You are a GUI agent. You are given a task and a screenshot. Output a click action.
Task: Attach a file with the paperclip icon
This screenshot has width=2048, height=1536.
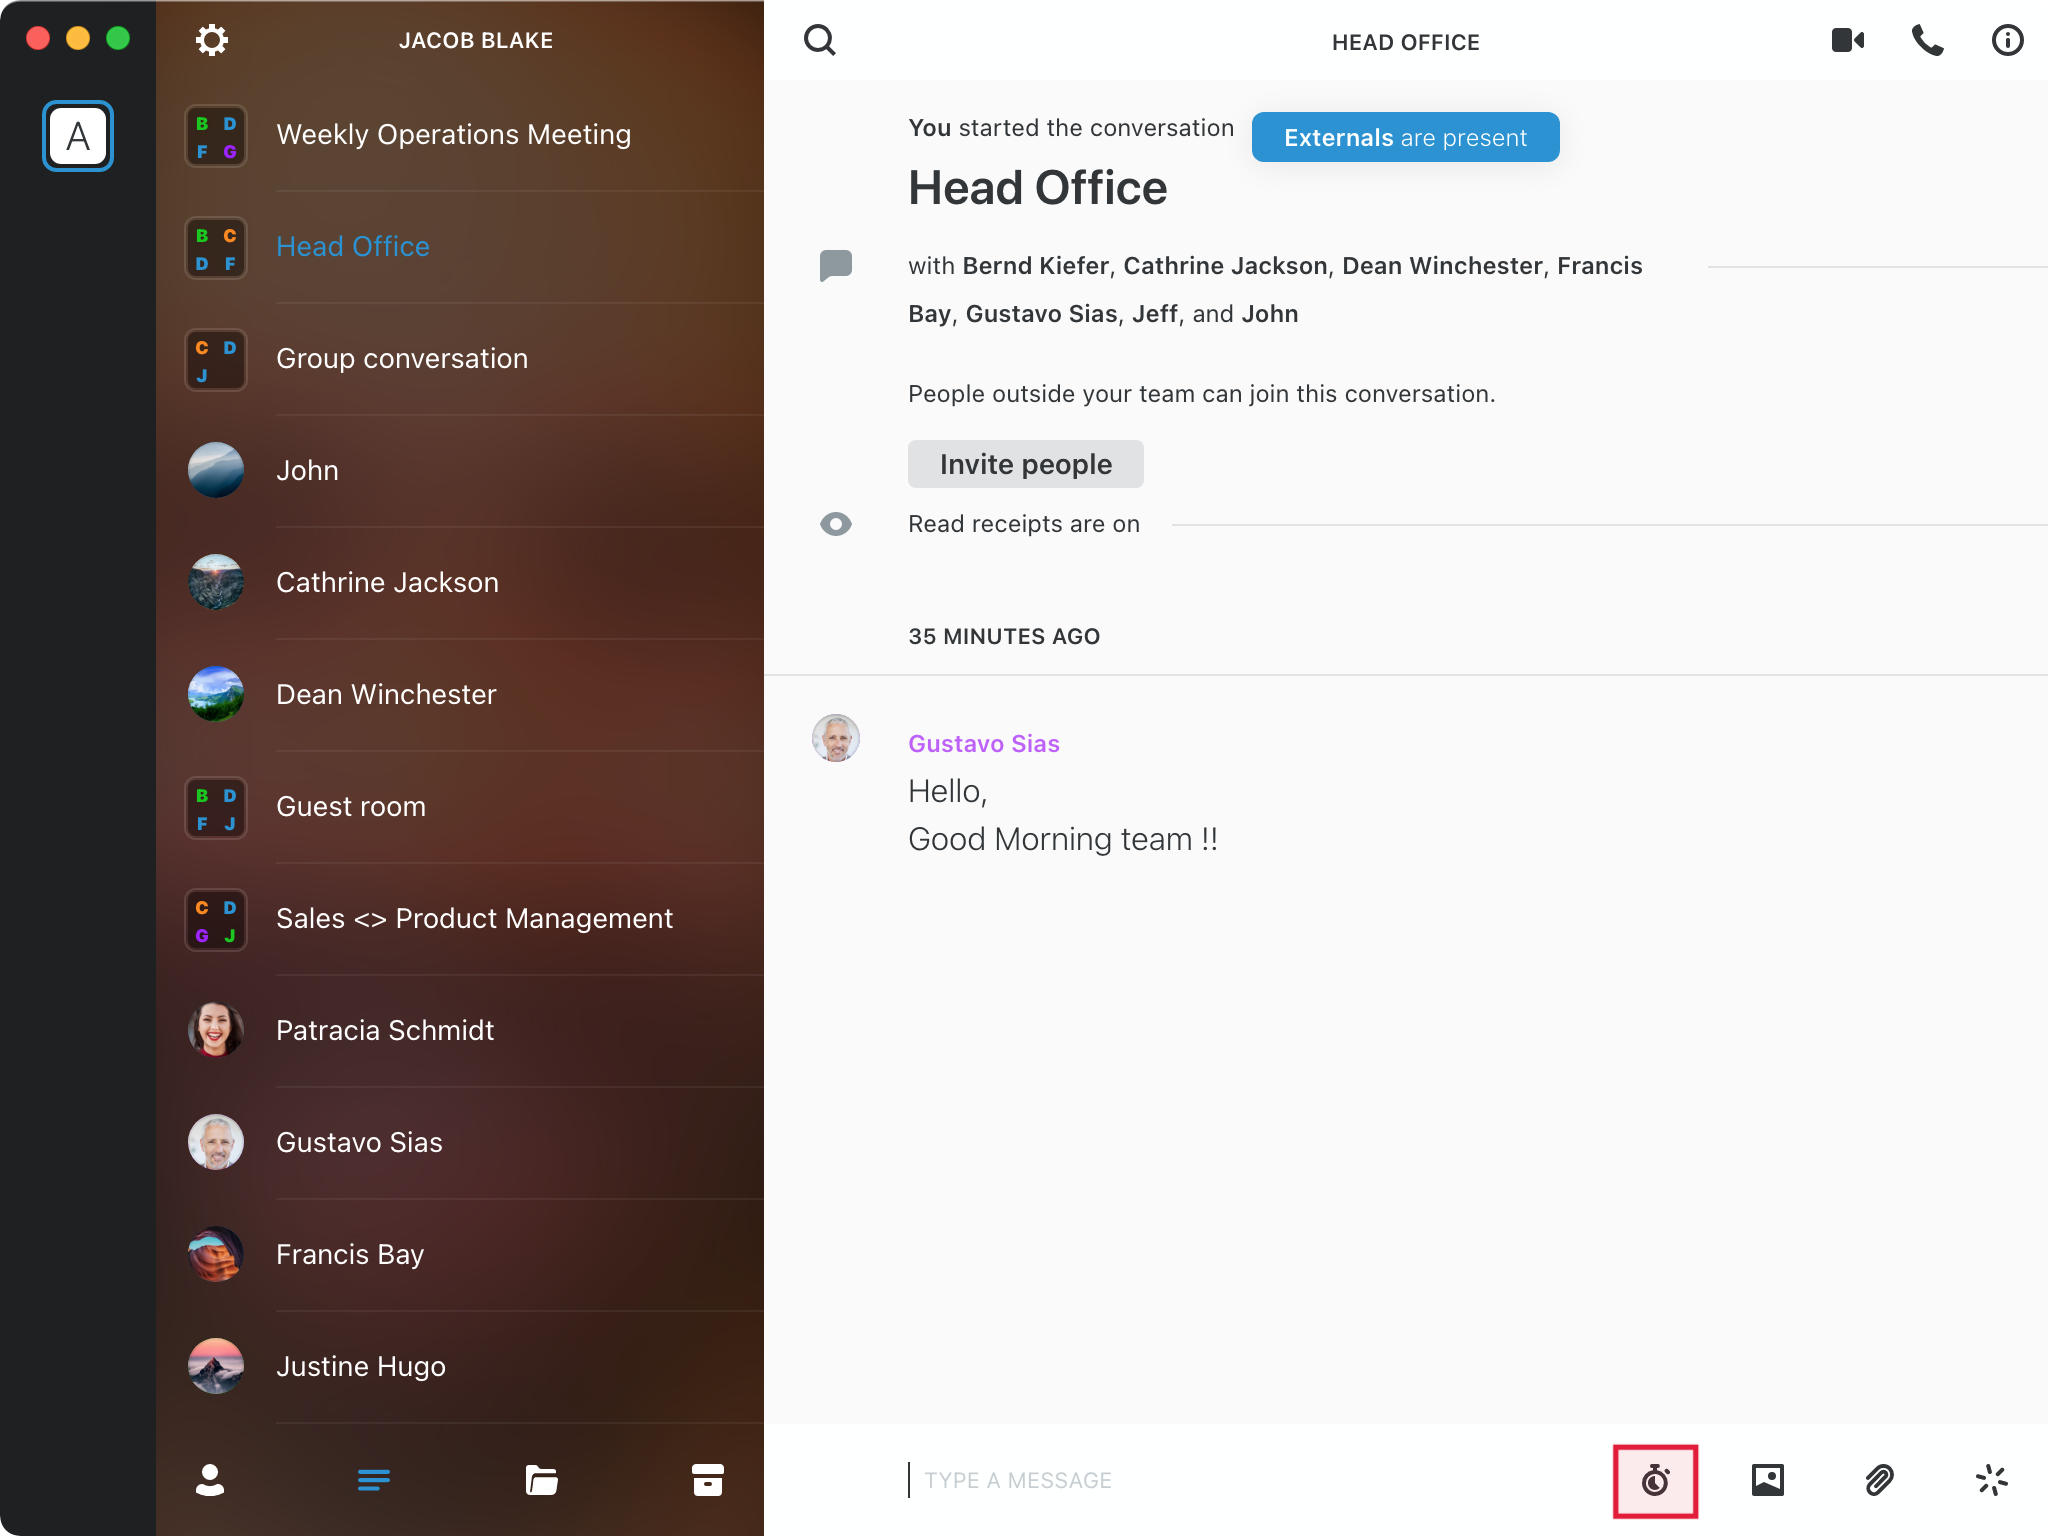point(1880,1480)
